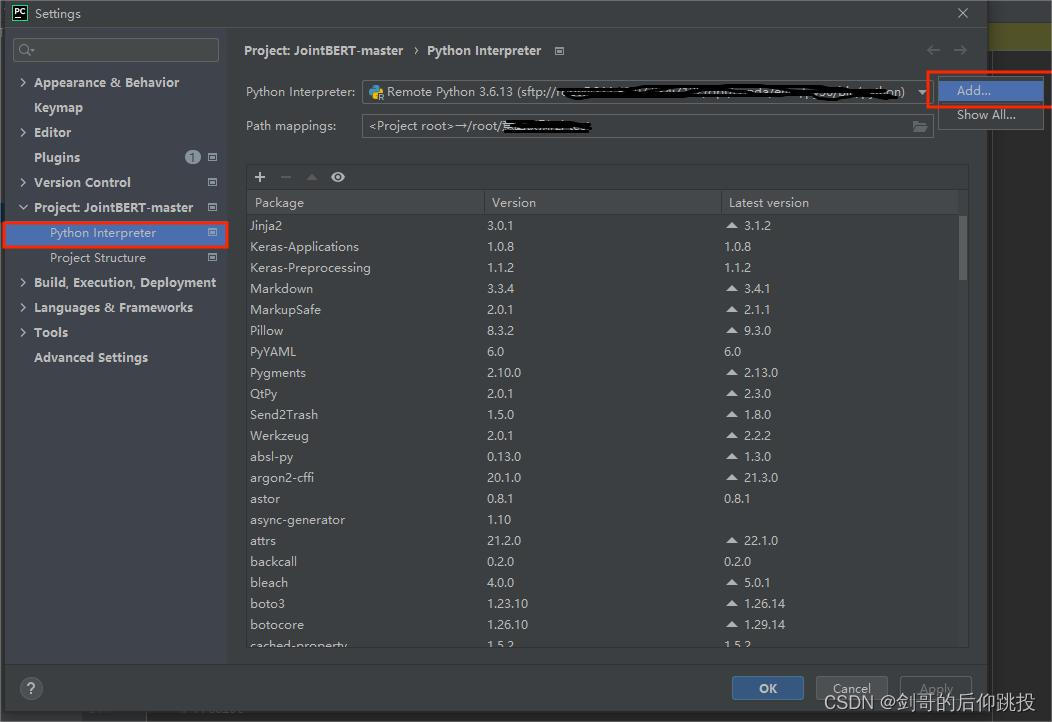Select the MarkupSafe package row

602,309
